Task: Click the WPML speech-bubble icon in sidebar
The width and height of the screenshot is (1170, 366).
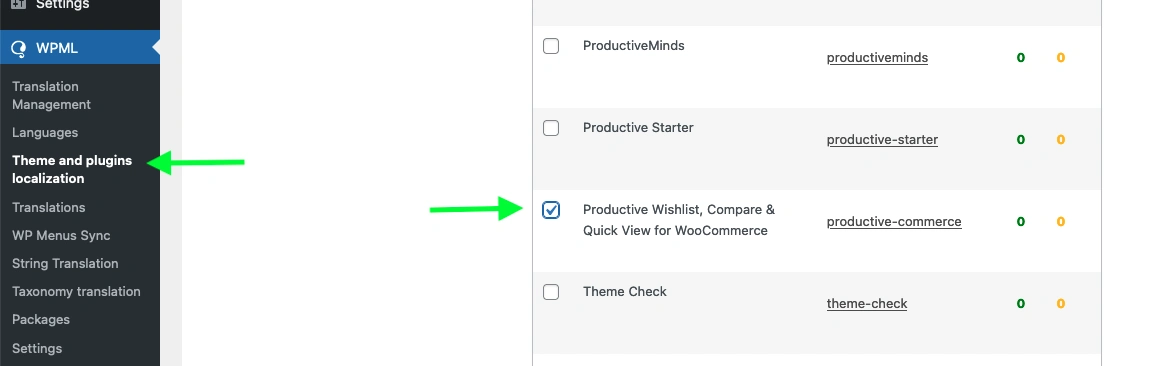Action: 19,49
